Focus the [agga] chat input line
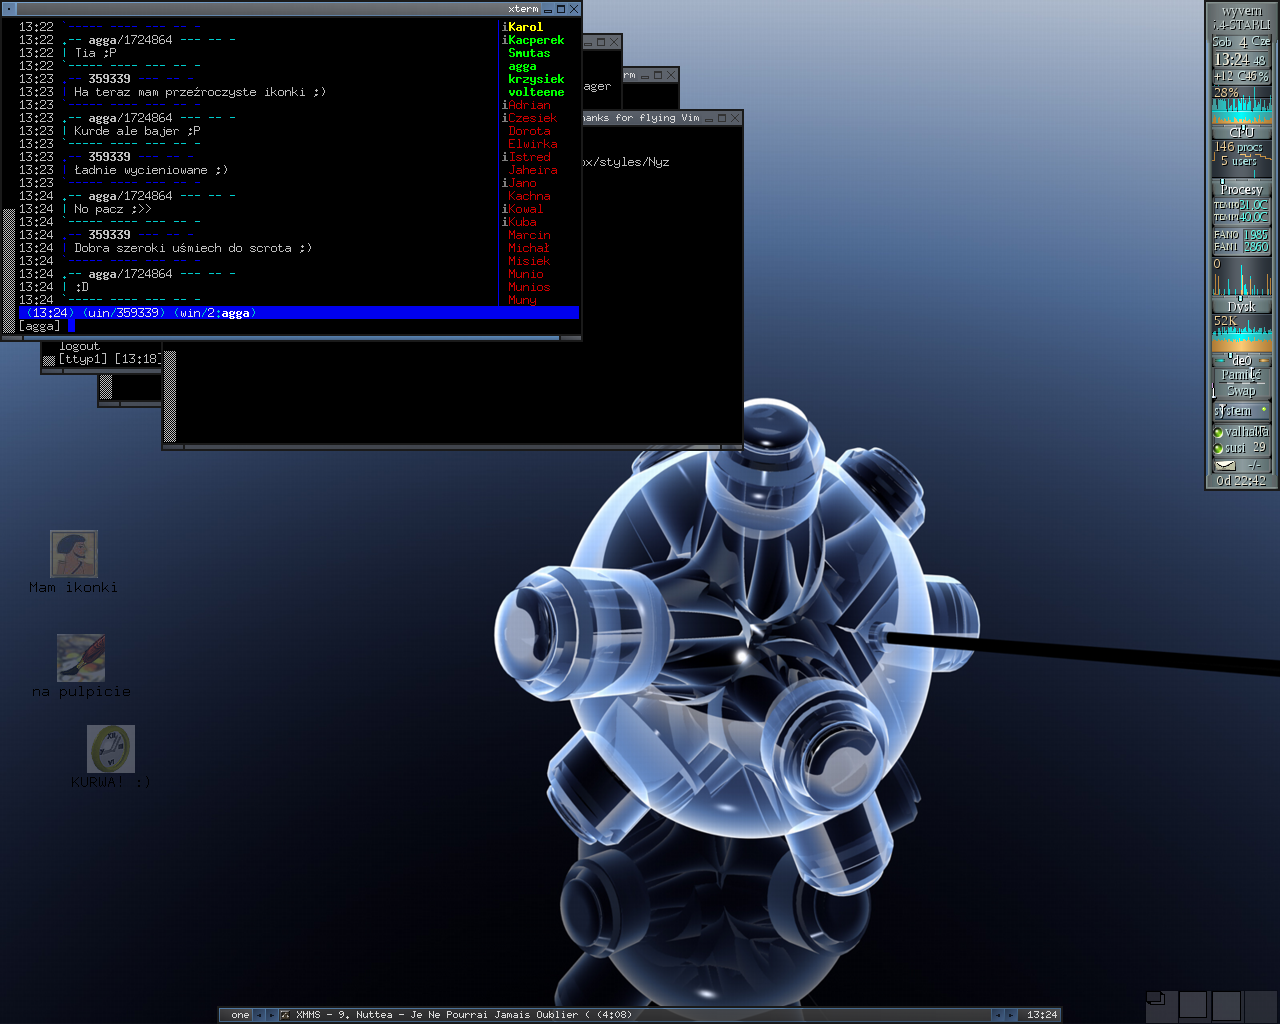This screenshot has width=1280, height=1024. pos(300,326)
